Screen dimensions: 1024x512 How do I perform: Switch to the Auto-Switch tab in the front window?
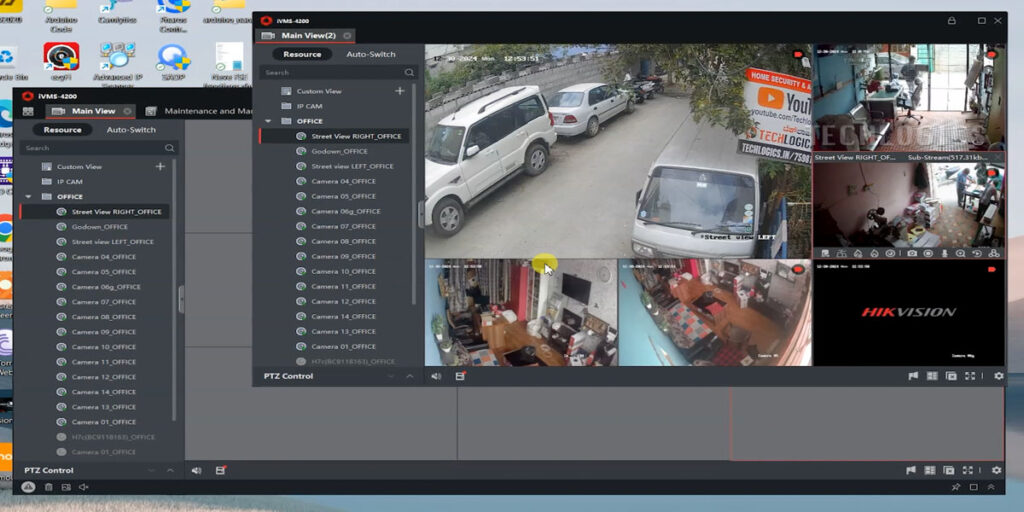(x=370, y=54)
